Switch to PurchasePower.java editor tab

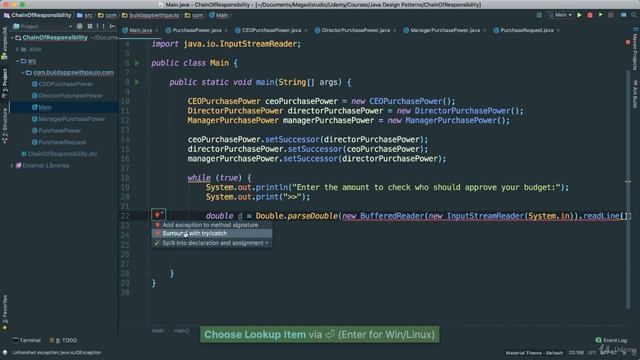tap(196, 30)
